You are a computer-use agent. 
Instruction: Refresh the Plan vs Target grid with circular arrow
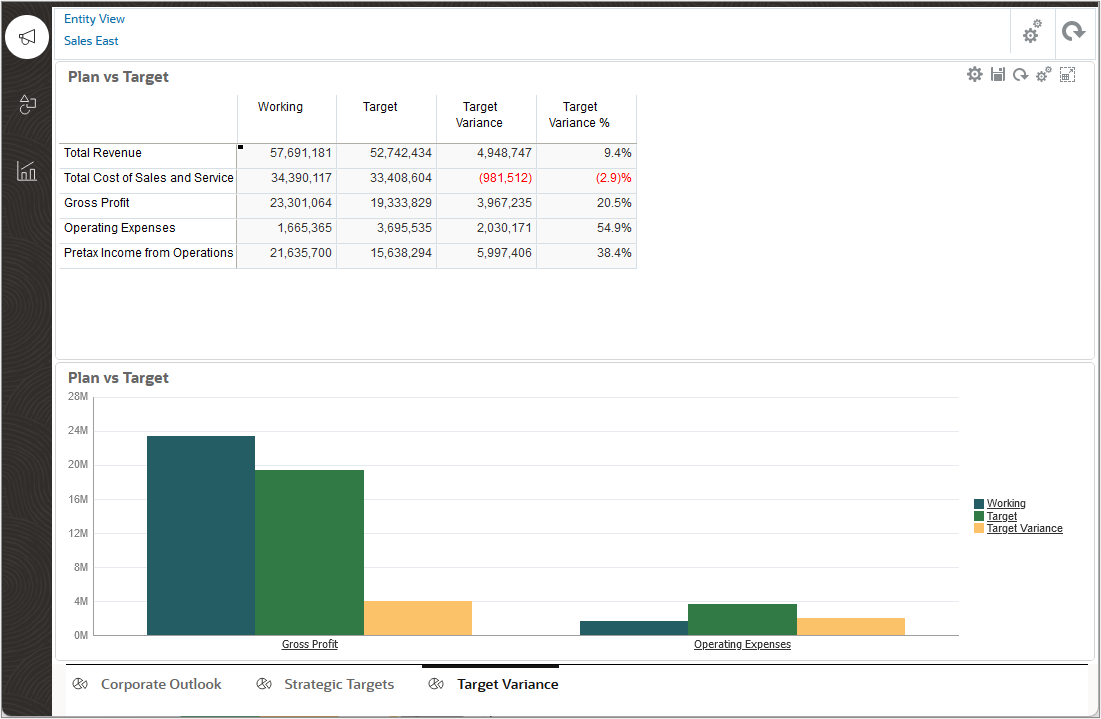(1020, 73)
